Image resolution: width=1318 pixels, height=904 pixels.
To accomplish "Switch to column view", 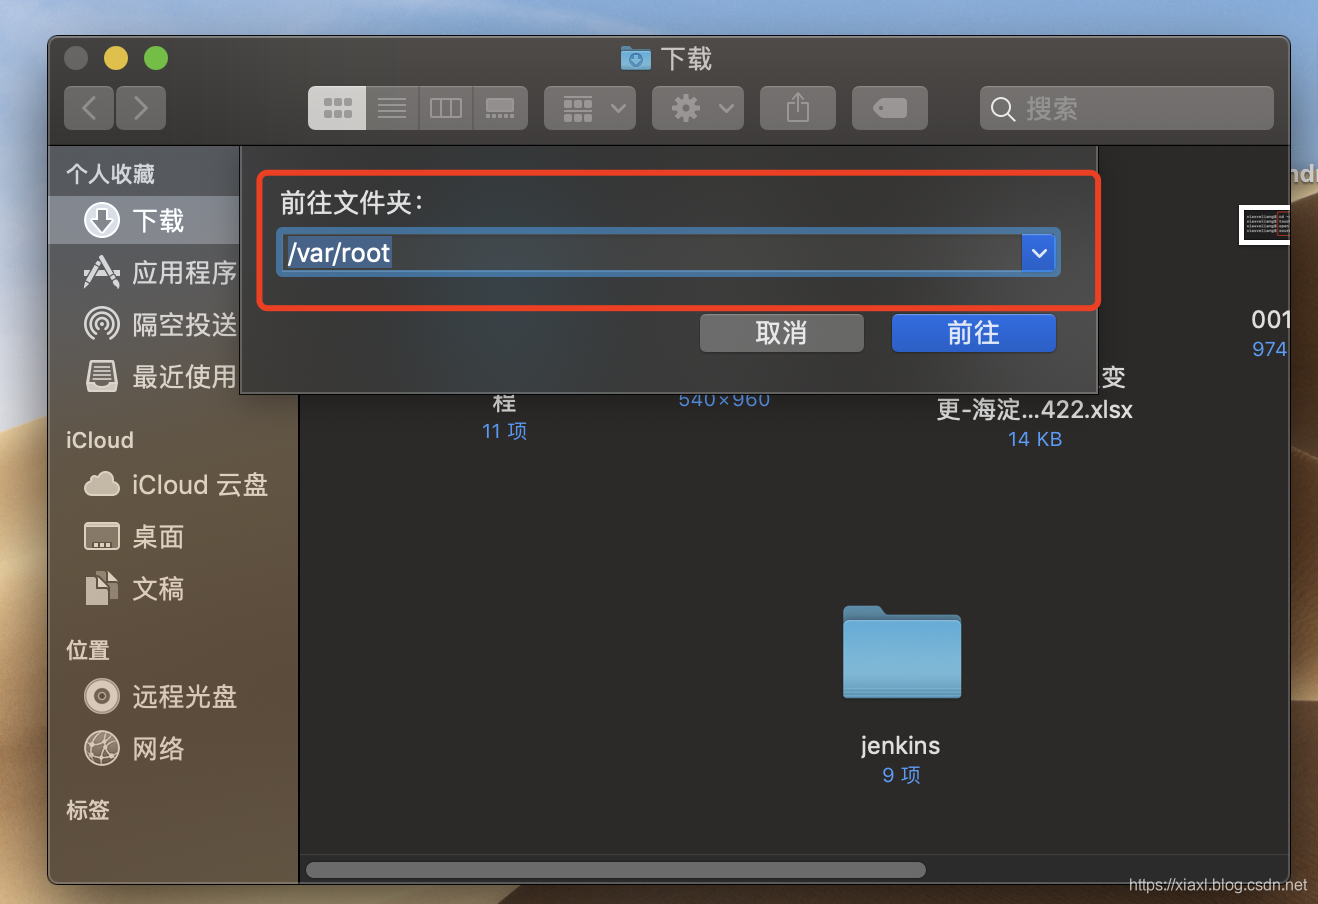I will 445,108.
